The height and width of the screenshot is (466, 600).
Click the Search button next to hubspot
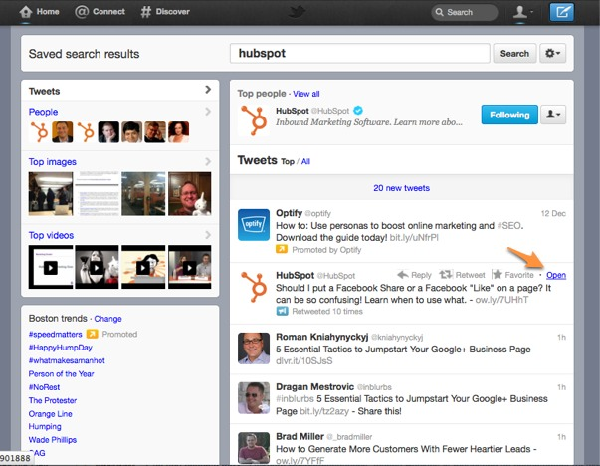coord(514,54)
